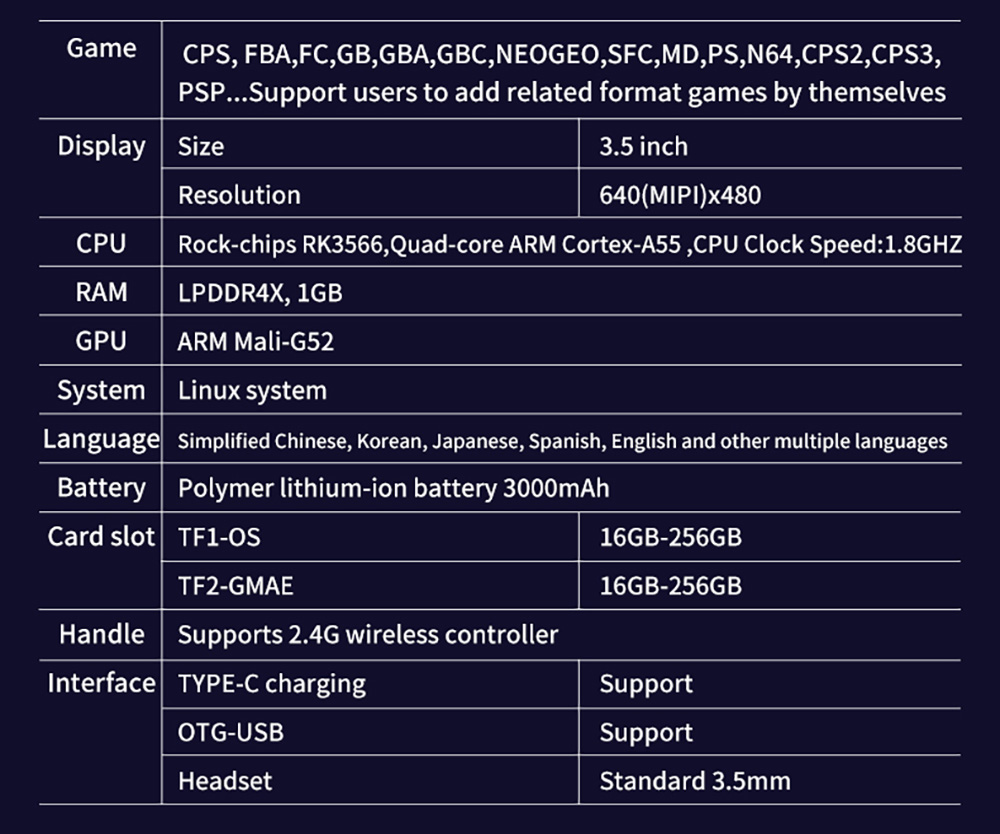The height and width of the screenshot is (834, 1000).
Task: Click the Support value beside OTG-USB
Action: click(646, 733)
